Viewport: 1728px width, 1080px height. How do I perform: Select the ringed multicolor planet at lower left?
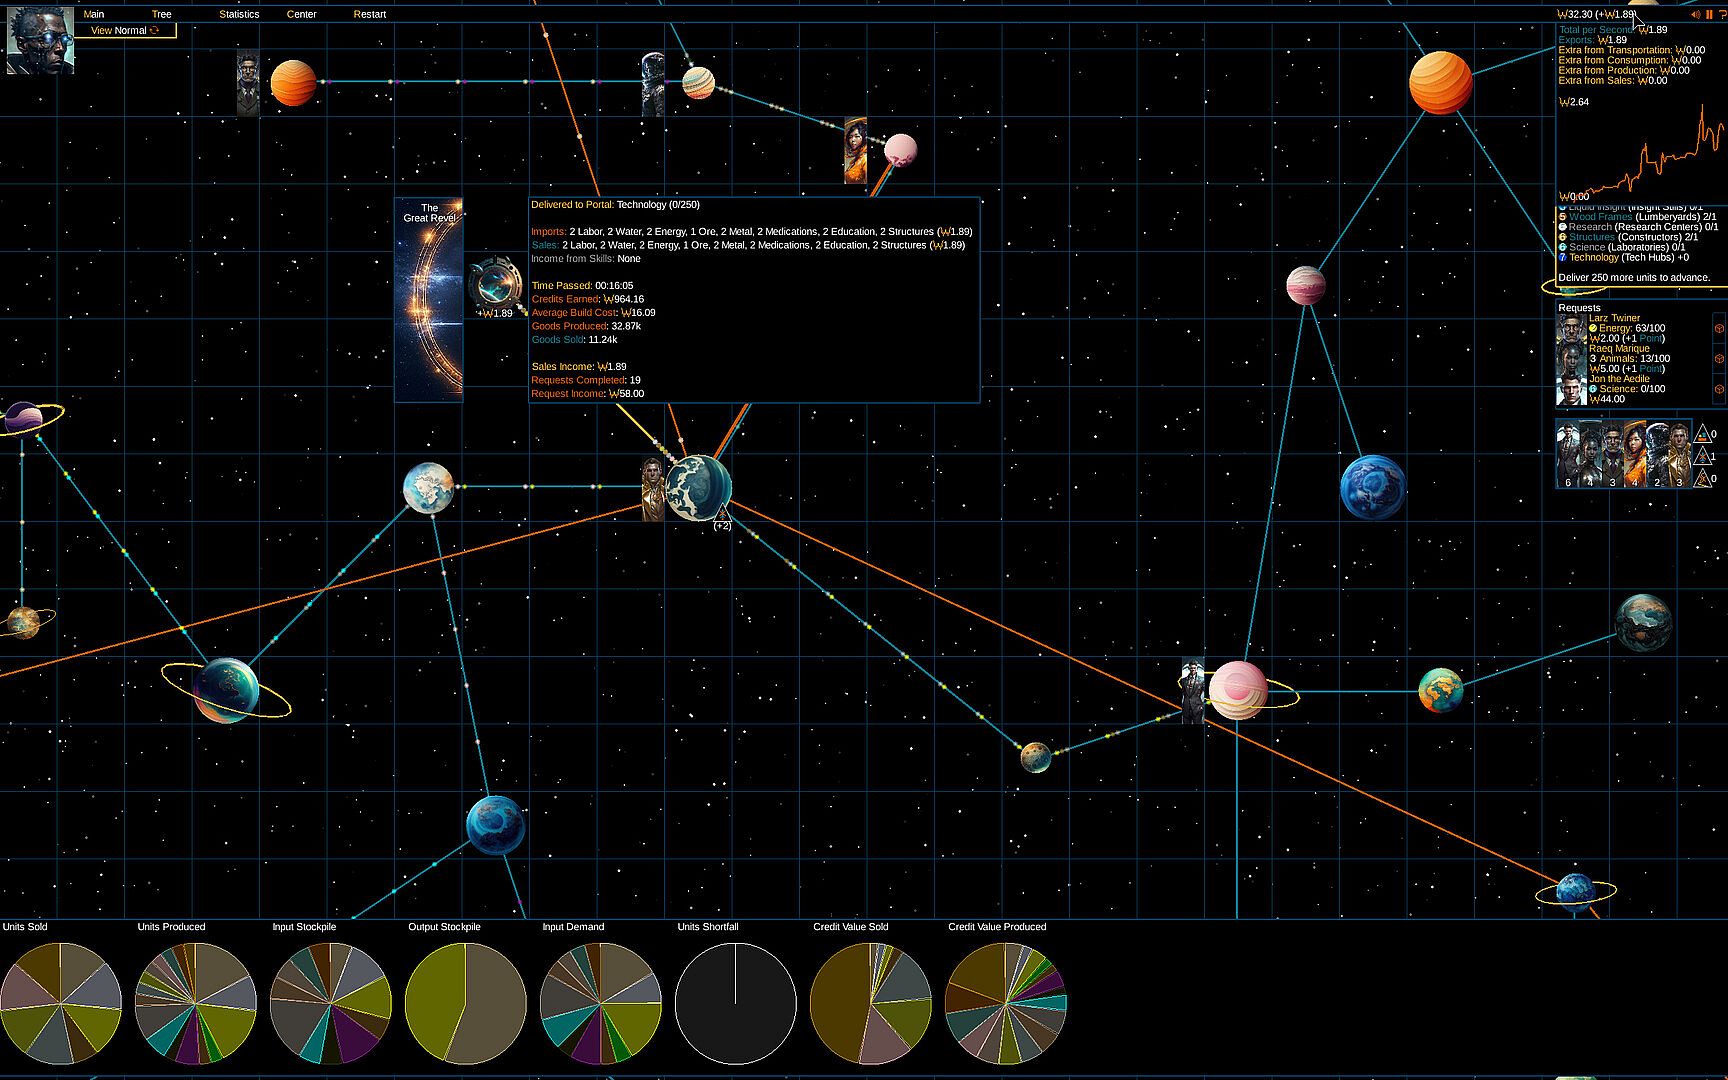[x=226, y=690]
